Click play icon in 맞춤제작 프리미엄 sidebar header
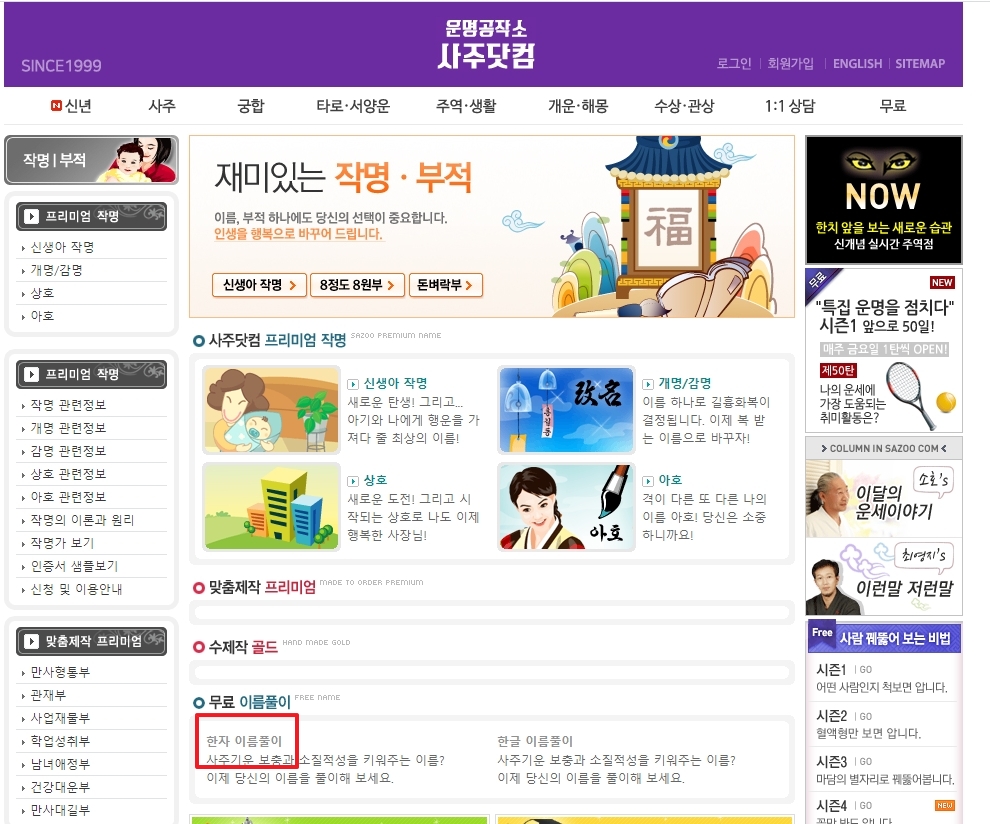Image resolution: width=990 pixels, height=824 pixels. point(32,642)
